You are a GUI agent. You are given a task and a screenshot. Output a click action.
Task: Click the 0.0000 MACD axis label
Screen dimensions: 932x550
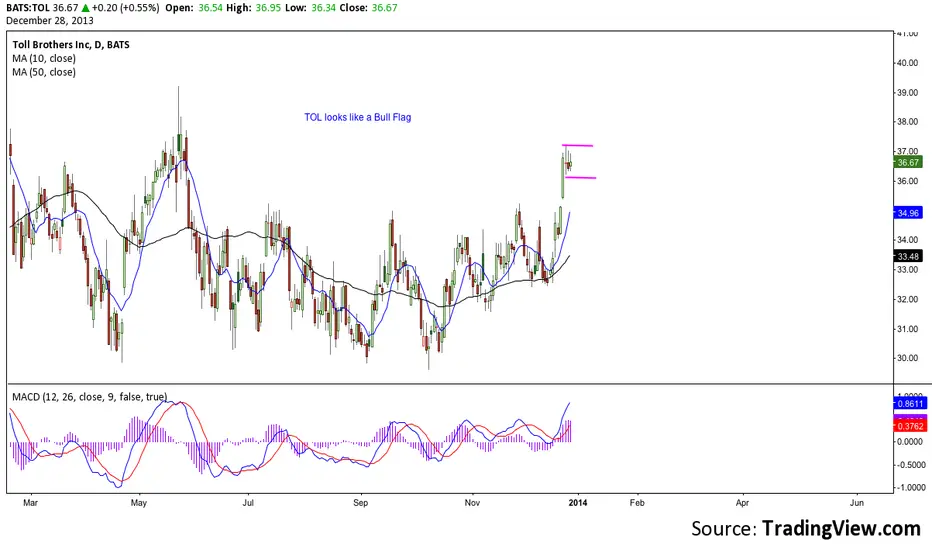[x=910, y=442]
